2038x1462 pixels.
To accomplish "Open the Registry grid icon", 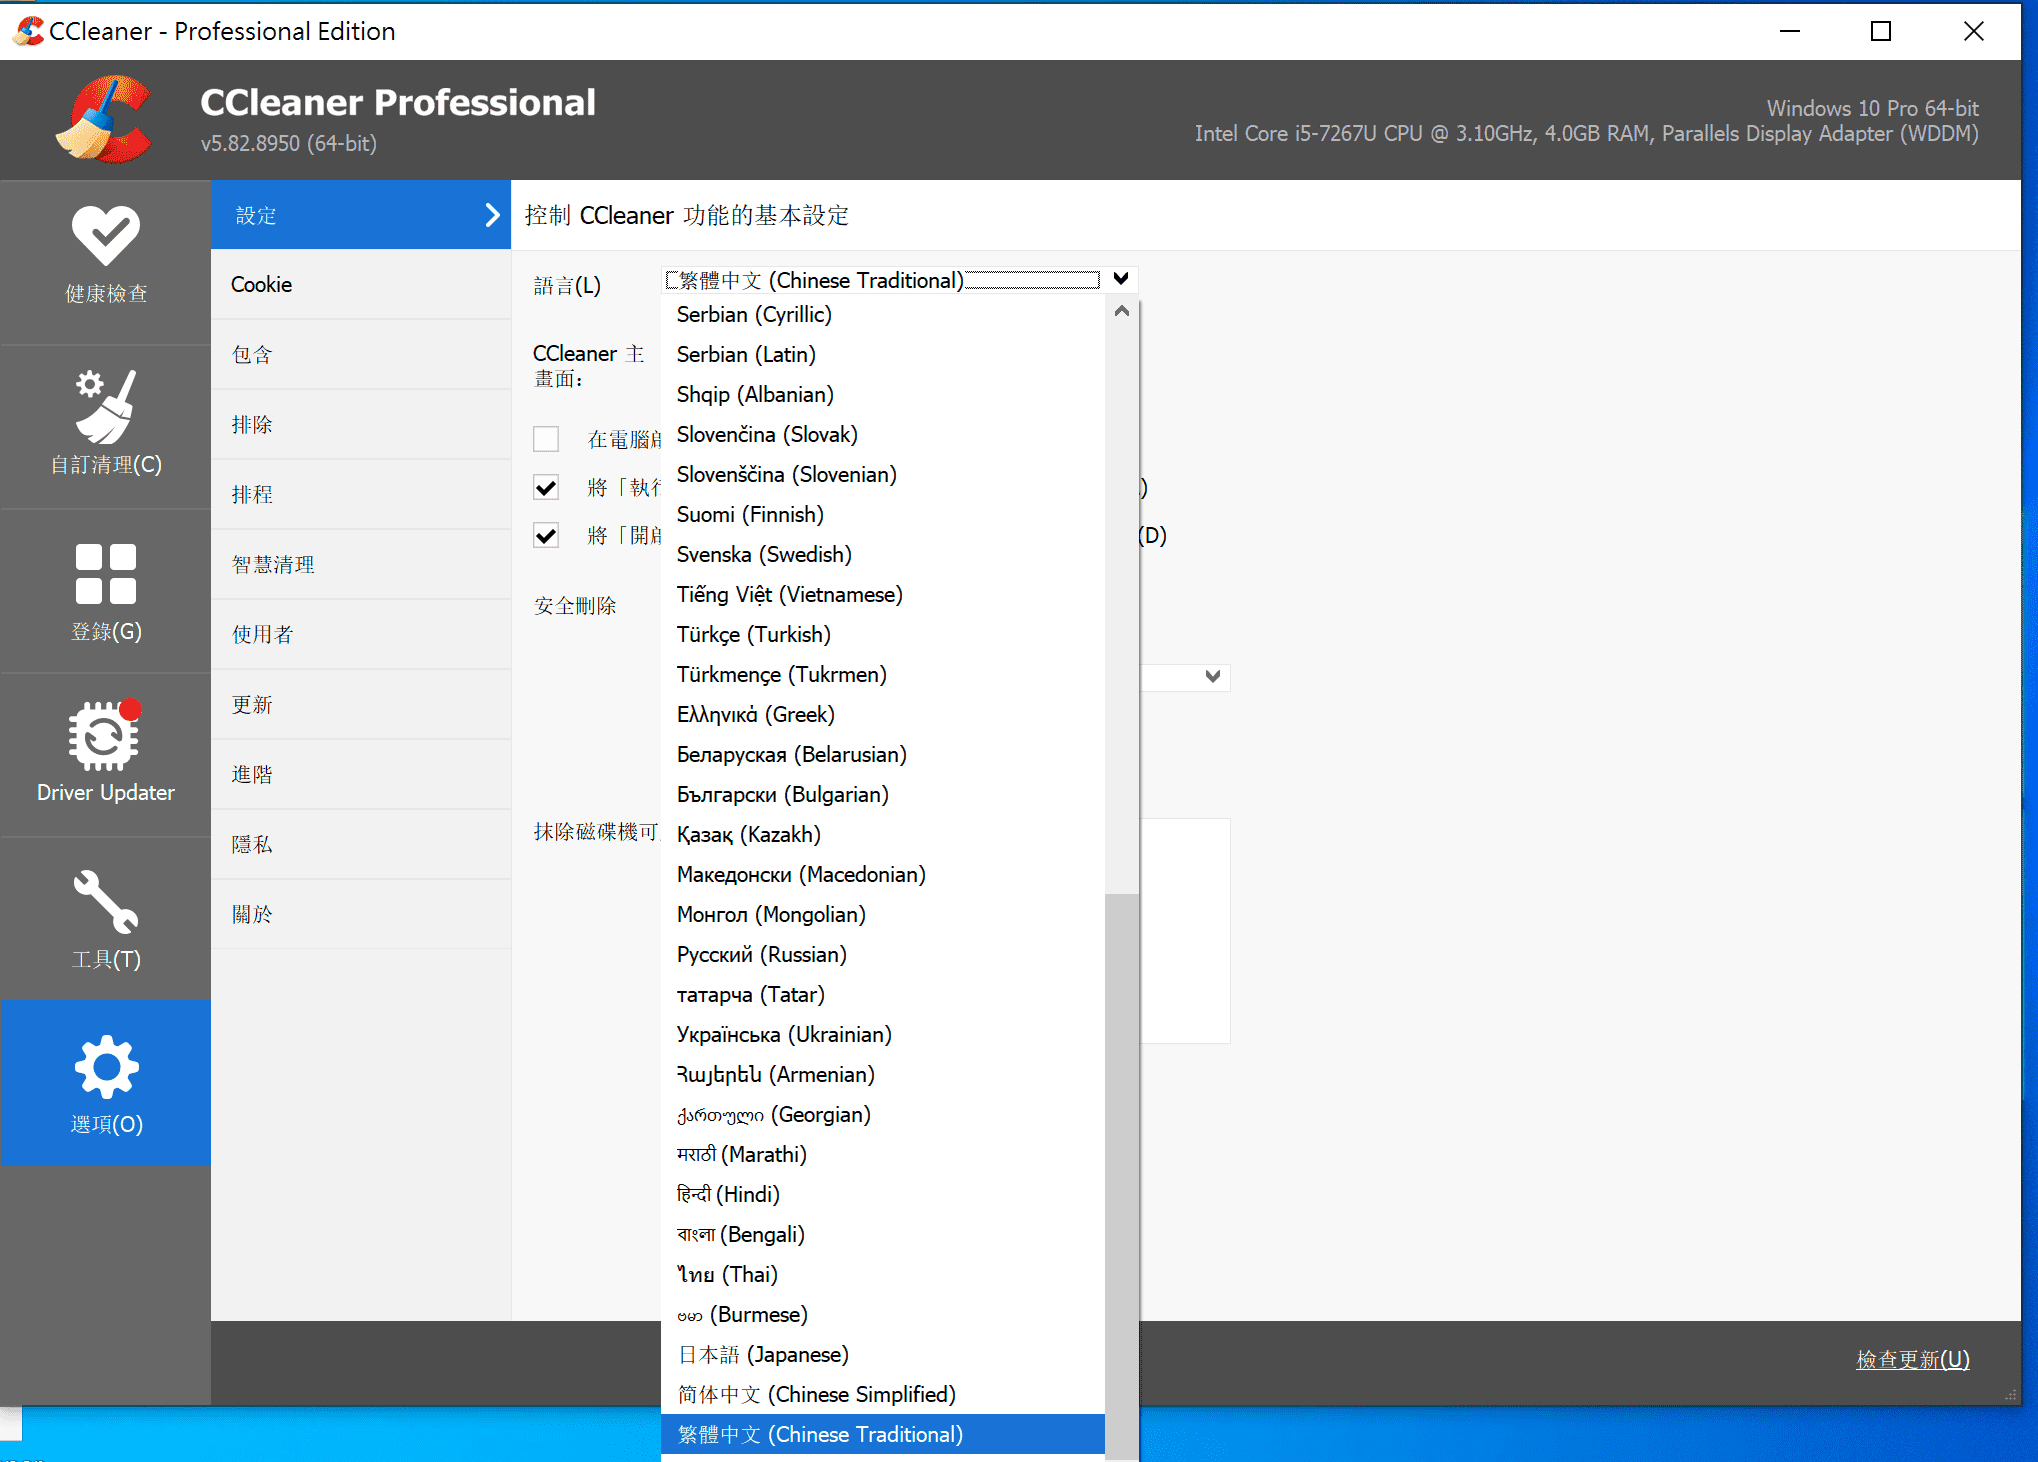I will (x=105, y=574).
